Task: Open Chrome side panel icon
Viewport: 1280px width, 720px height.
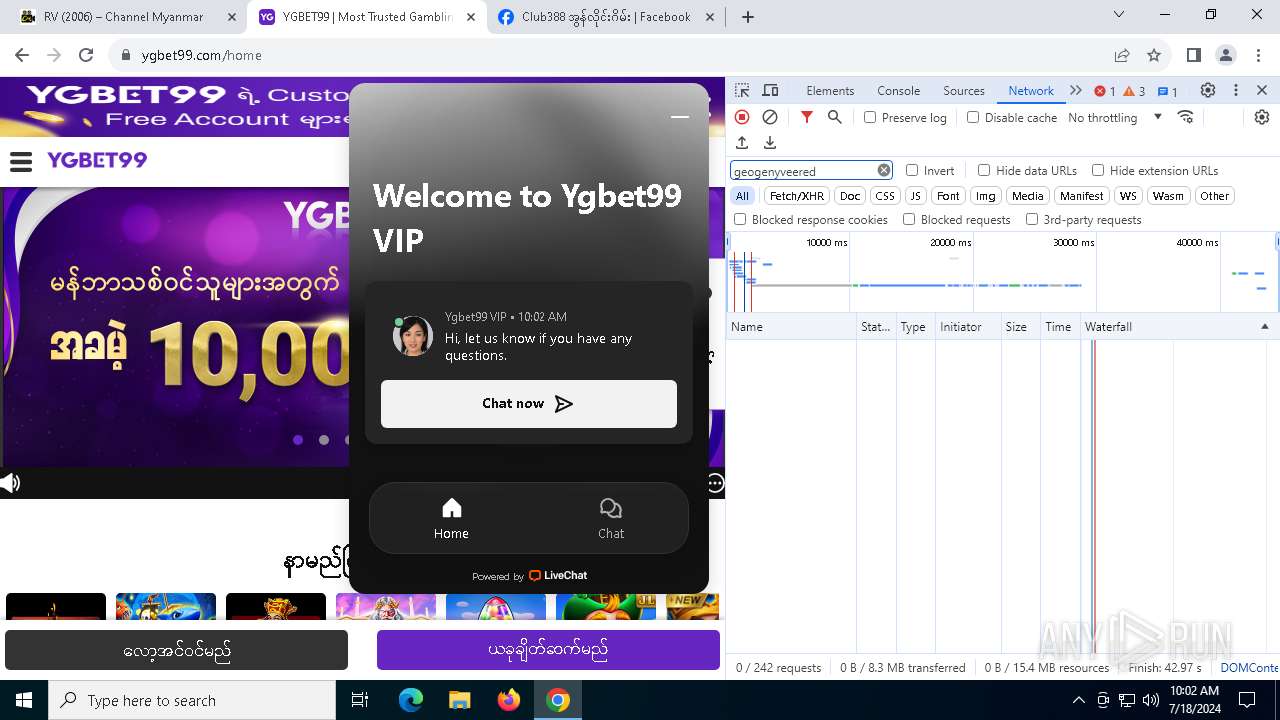Action: pos(1193,55)
